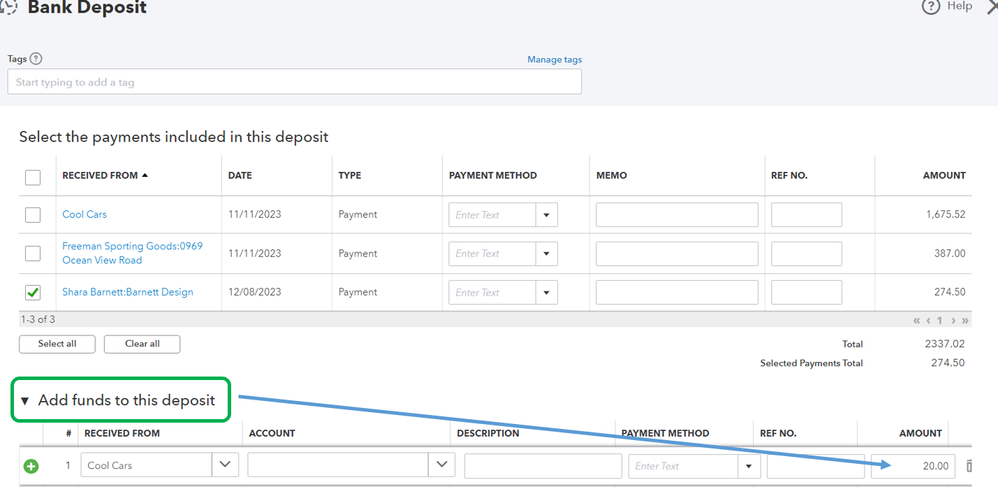Image resolution: width=998 pixels, height=487 pixels.
Task: Check the Freeman Sporting Goods payment checkbox
Action: [x=32, y=253]
